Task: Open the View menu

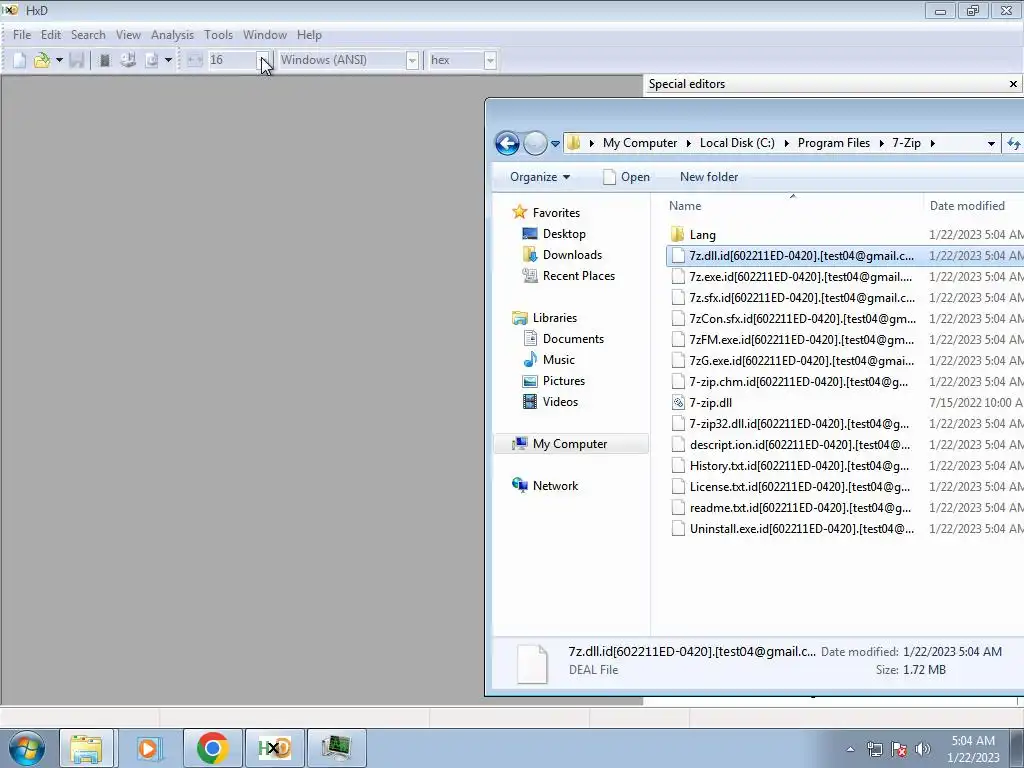Action: 128,35
